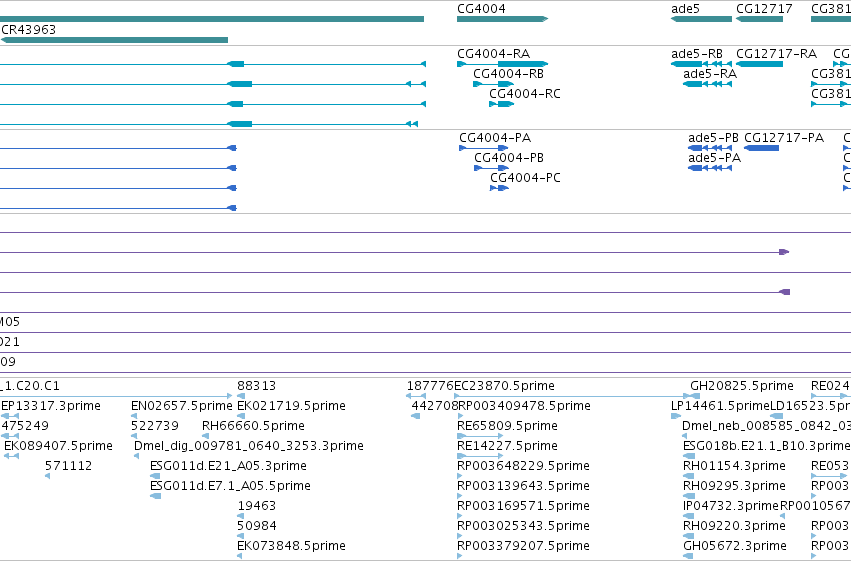The width and height of the screenshot is (851, 561).
Task: Click the IP04732.3prime EST
Action: tap(688, 516)
